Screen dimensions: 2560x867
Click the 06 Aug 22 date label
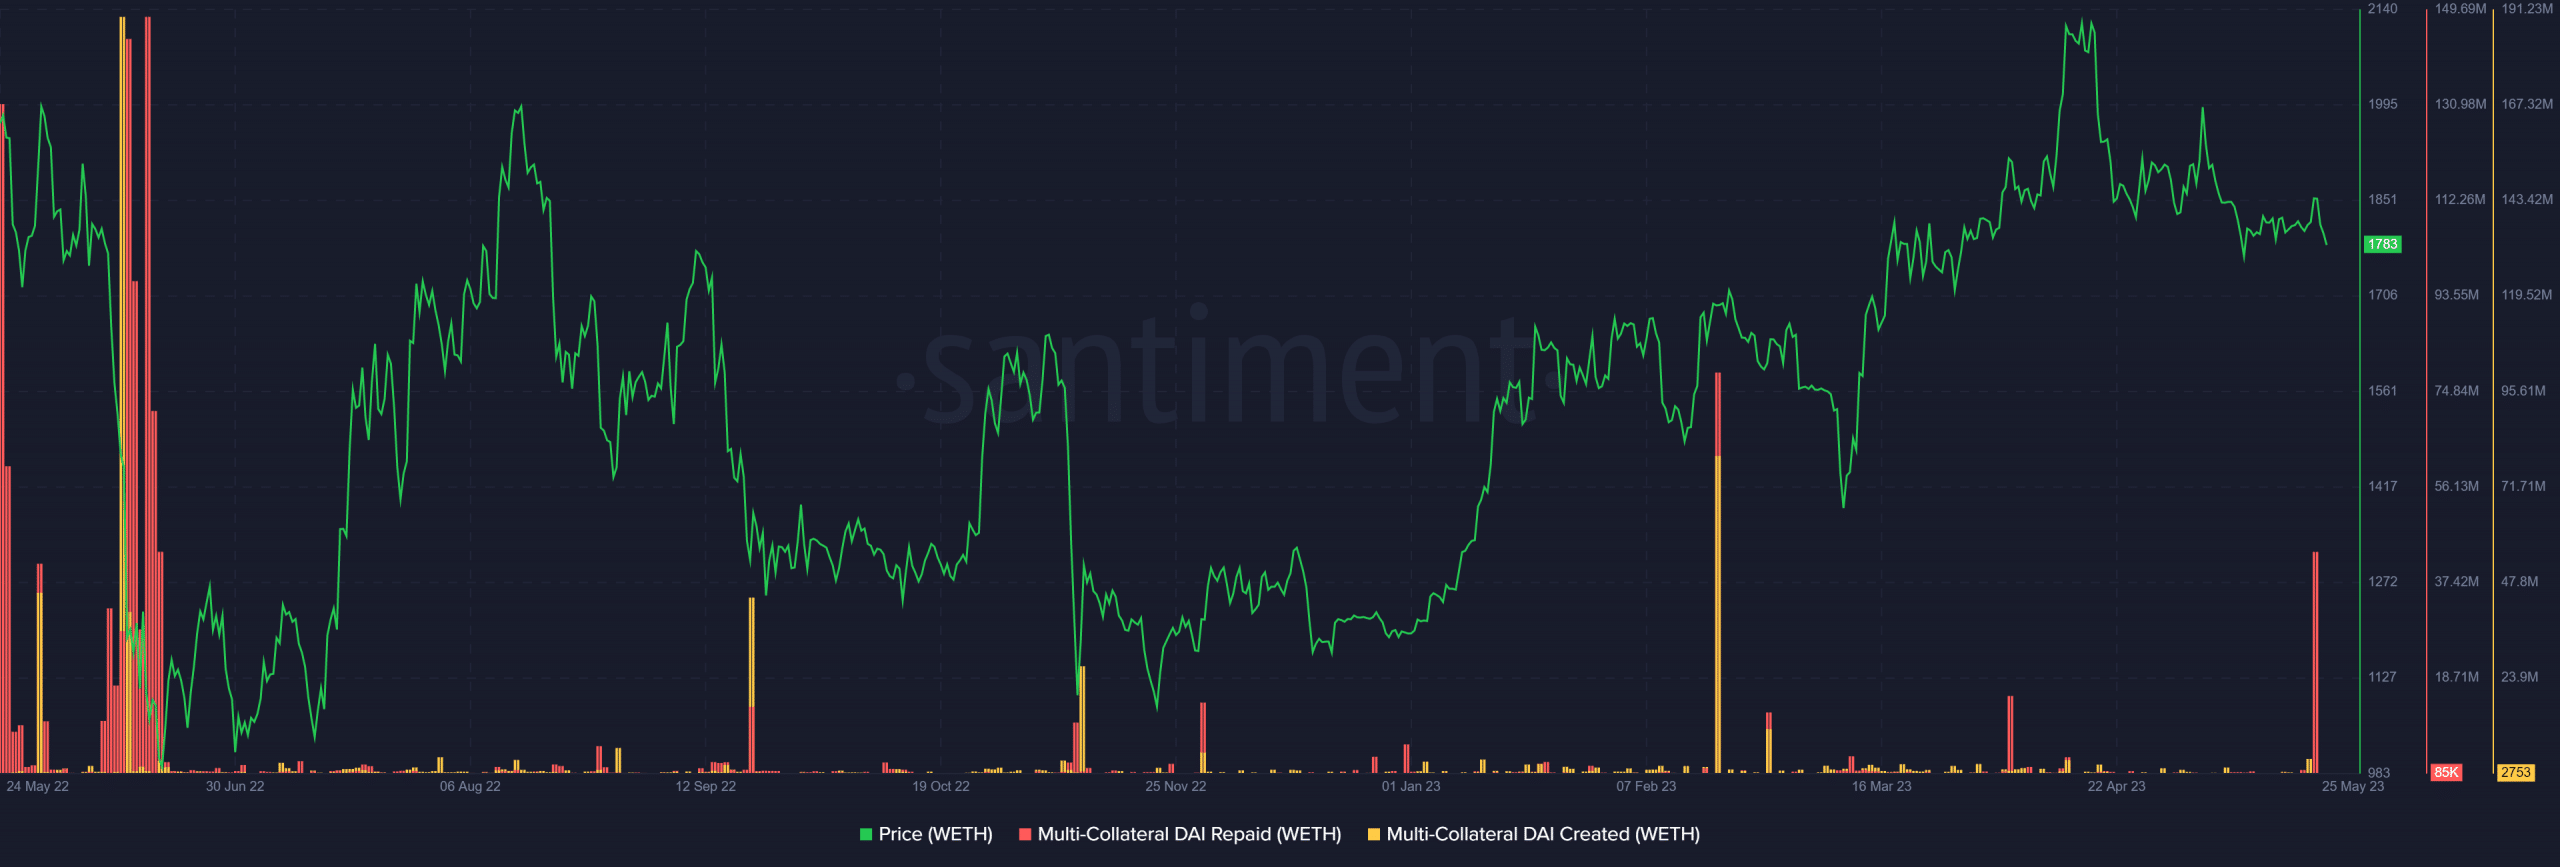coord(470,786)
